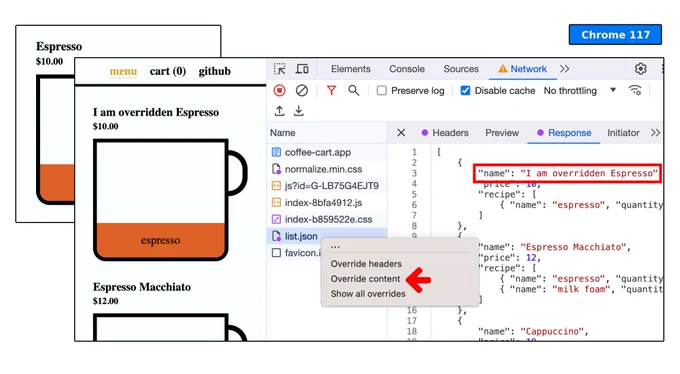Click the $10.00 price in background window
This screenshot has width=680, height=374.
coord(49,61)
